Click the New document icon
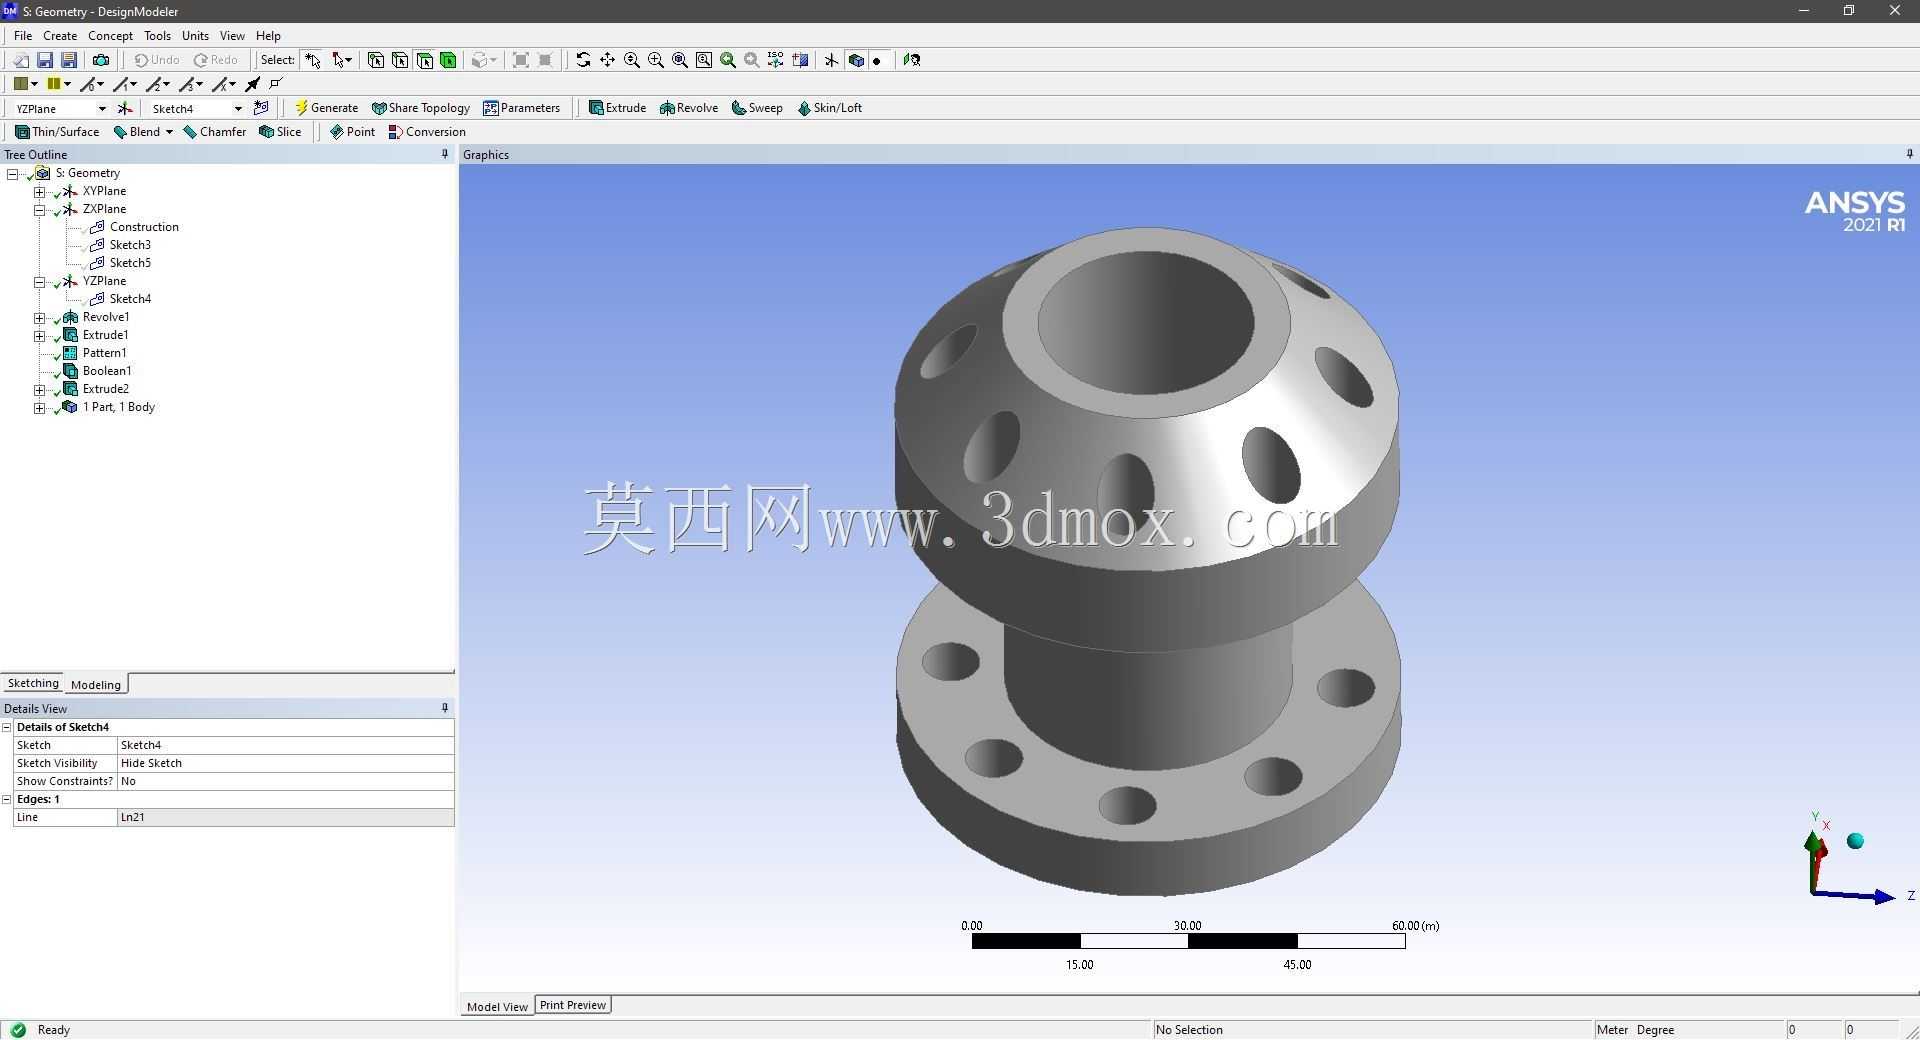Screen dimensions: 1920x1040 [21, 60]
